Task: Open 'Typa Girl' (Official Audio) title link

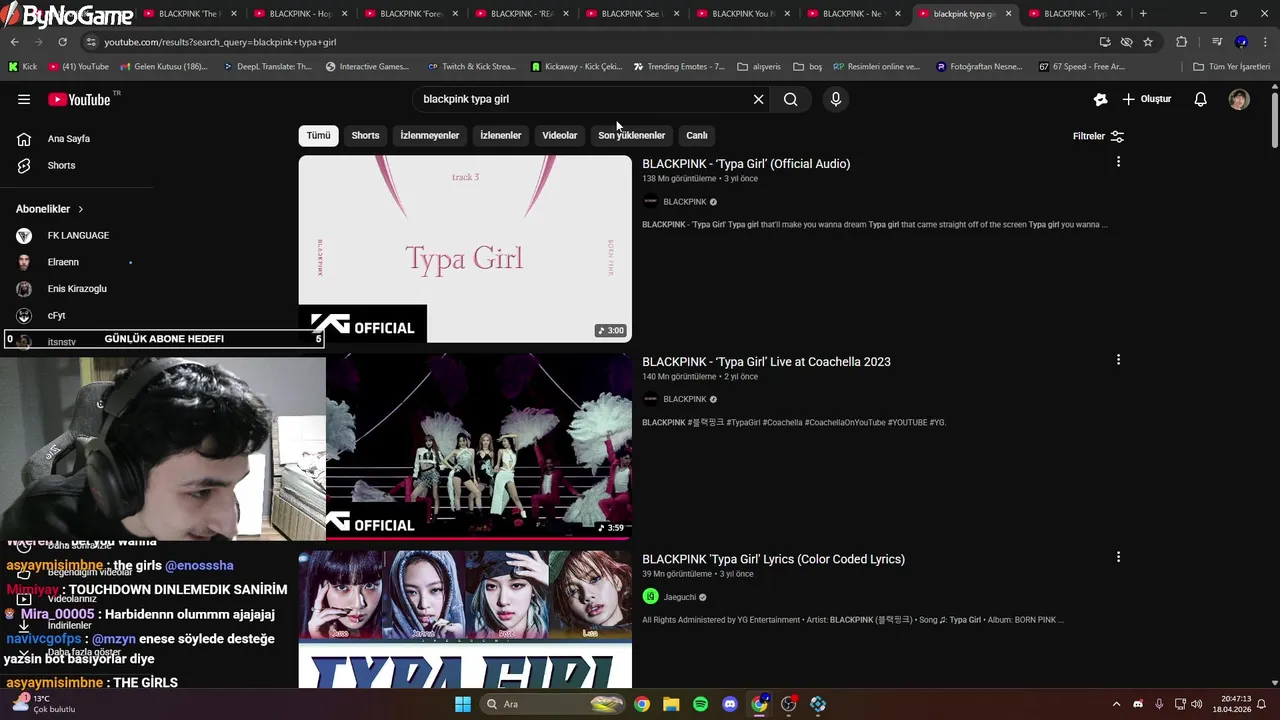Action: 746,164
